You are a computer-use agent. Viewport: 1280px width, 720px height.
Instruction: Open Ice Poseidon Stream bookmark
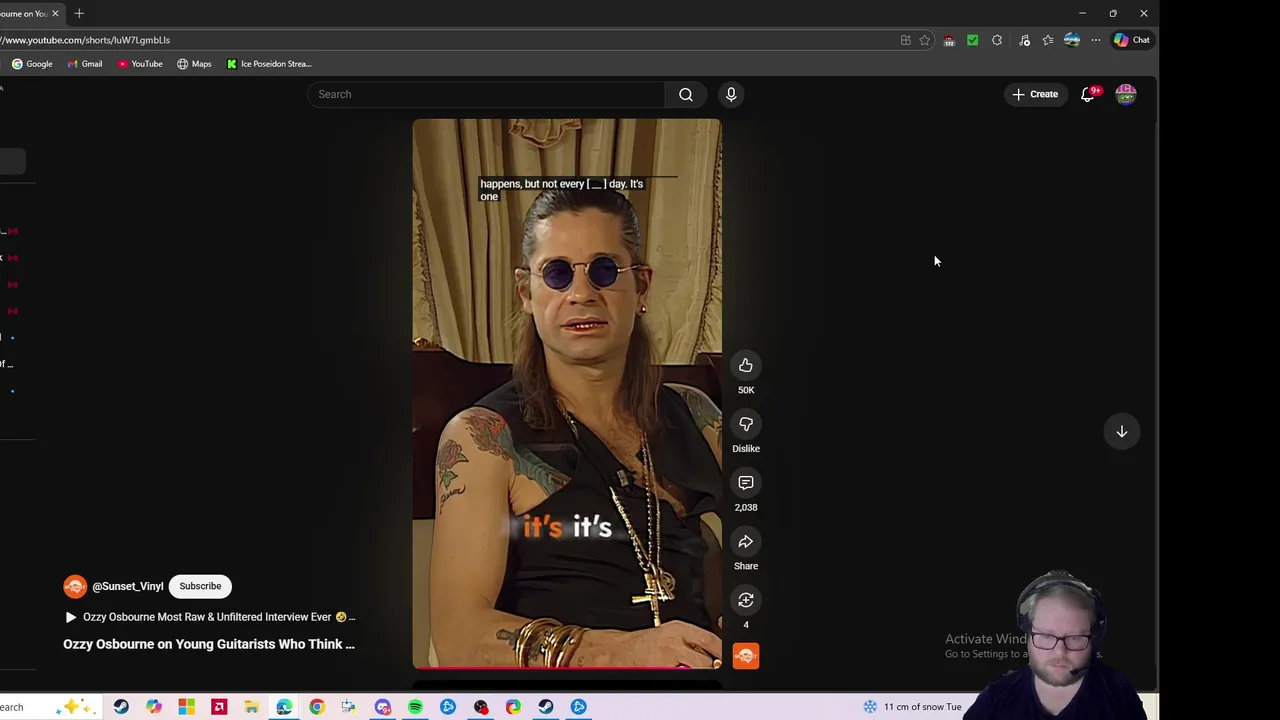[269, 64]
